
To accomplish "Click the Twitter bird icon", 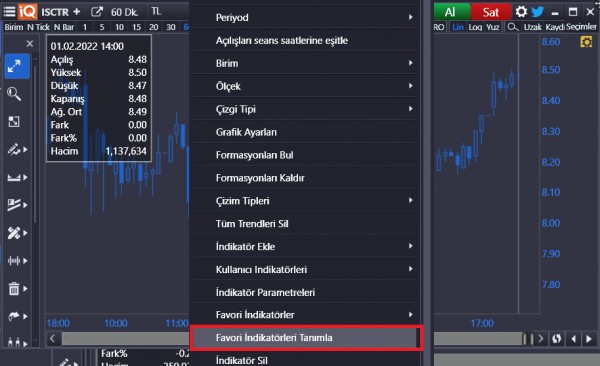I will pyautogui.click(x=538, y=12).
